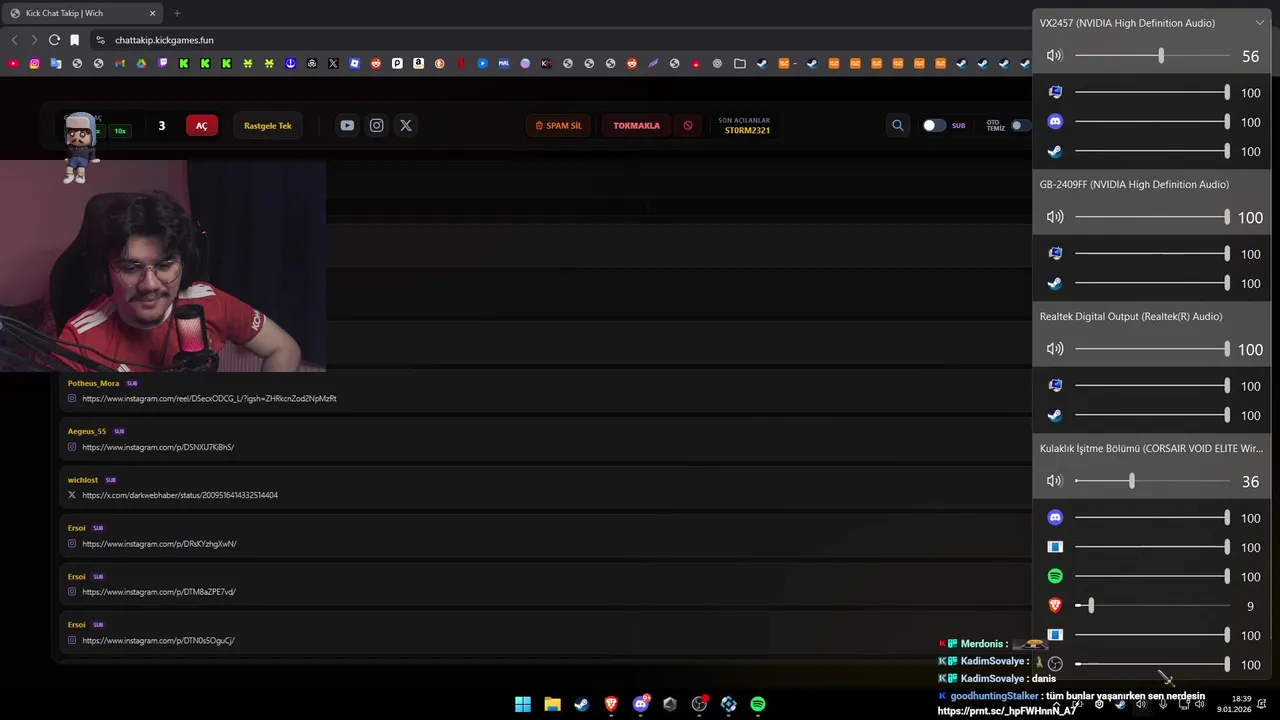Click Steam icon under GB-2409FF device
1280x720 pixels.
pyautogui.click(x=1055, y=283)
